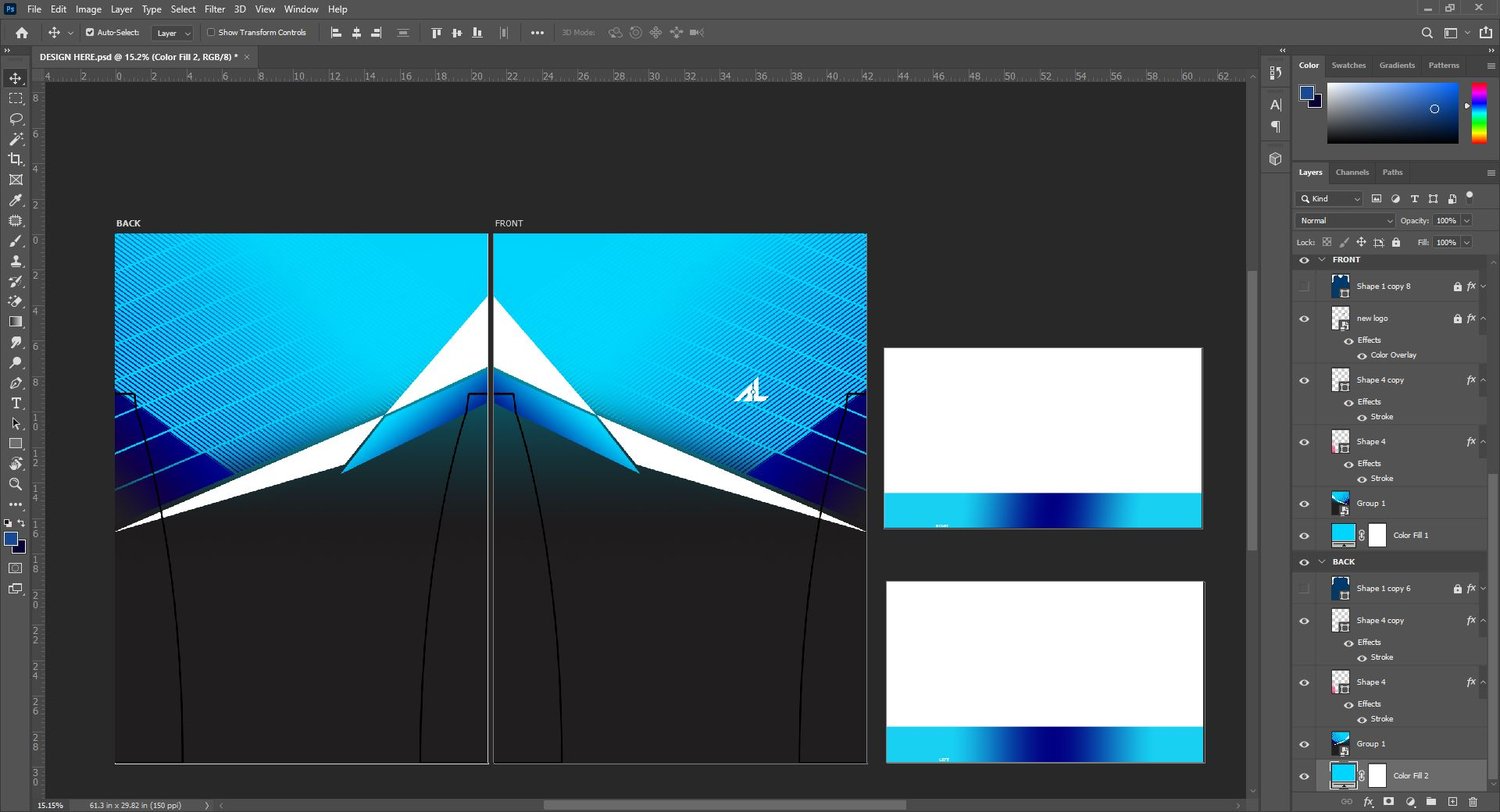Select the Move tool
This screenshot has width=1500, height=812.
pyautogui.click(x=15, y=78)
